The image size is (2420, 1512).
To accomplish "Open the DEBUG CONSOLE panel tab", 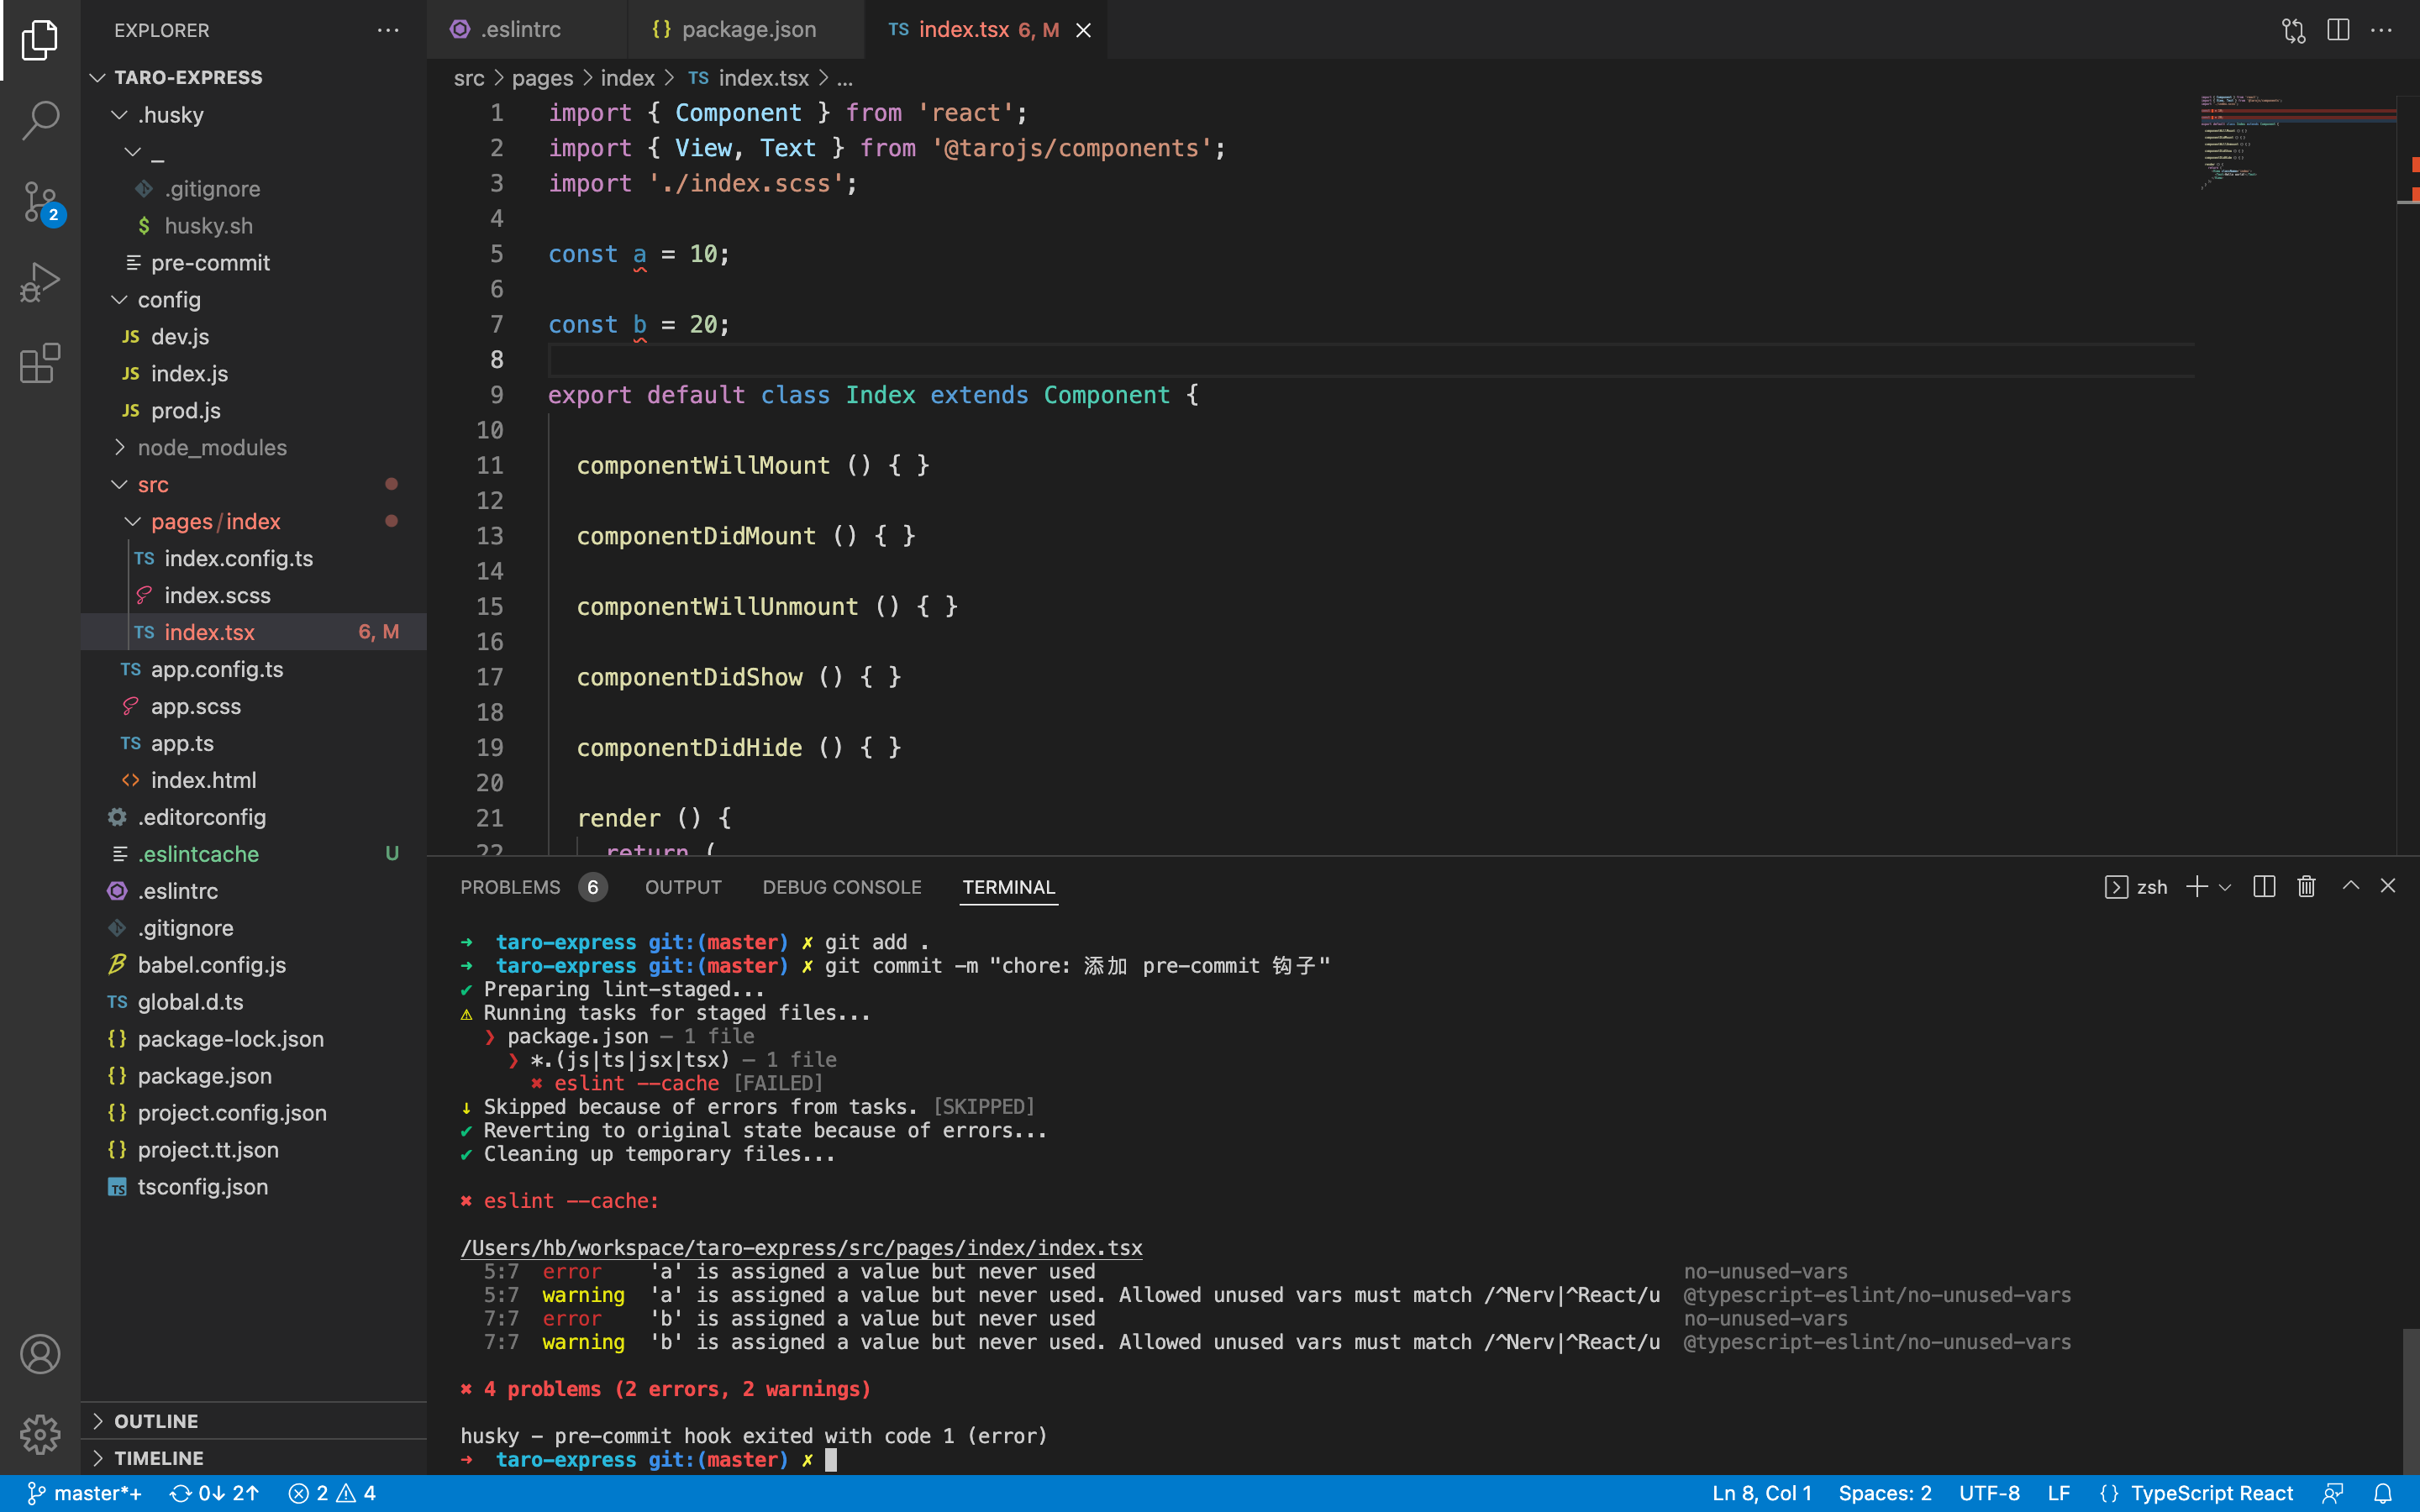I will pyautogui.click(x=842, y=887).
